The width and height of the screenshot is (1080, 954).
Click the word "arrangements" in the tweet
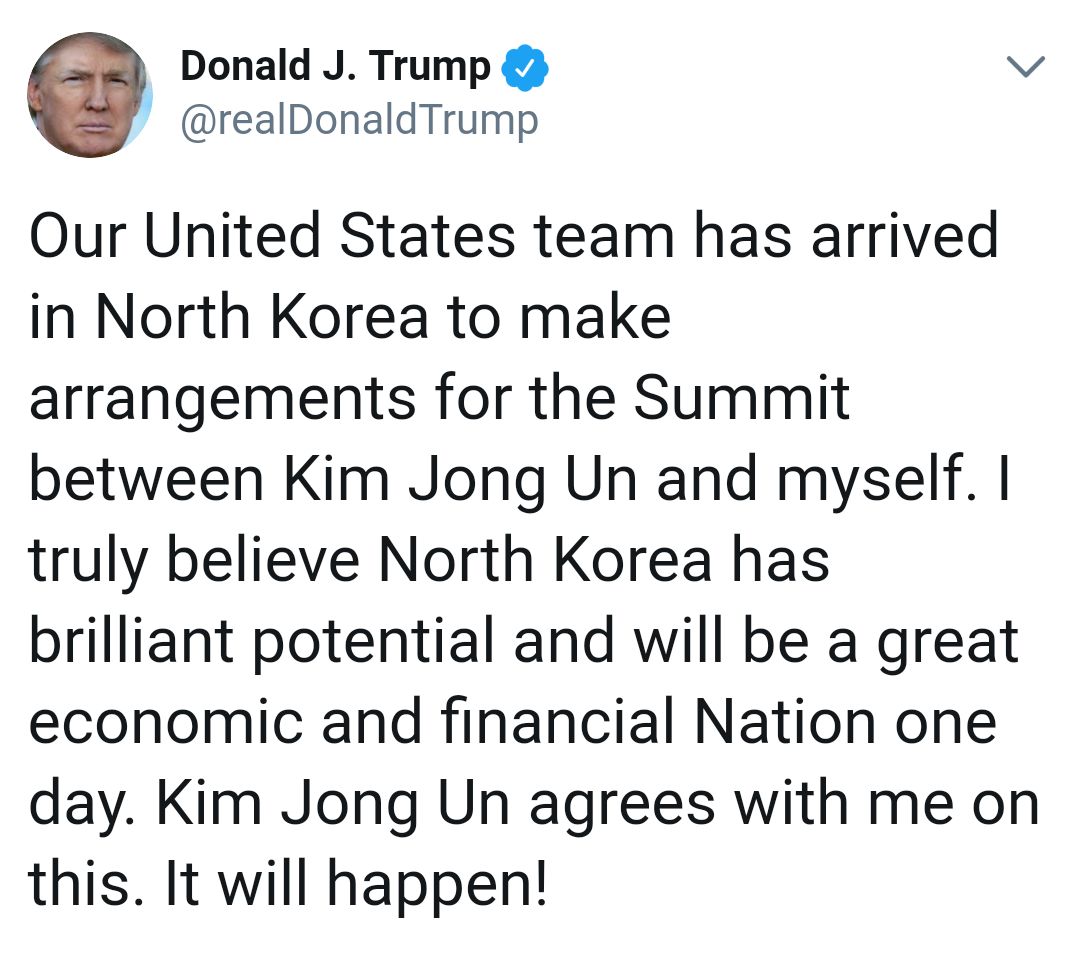click(222, 400)
